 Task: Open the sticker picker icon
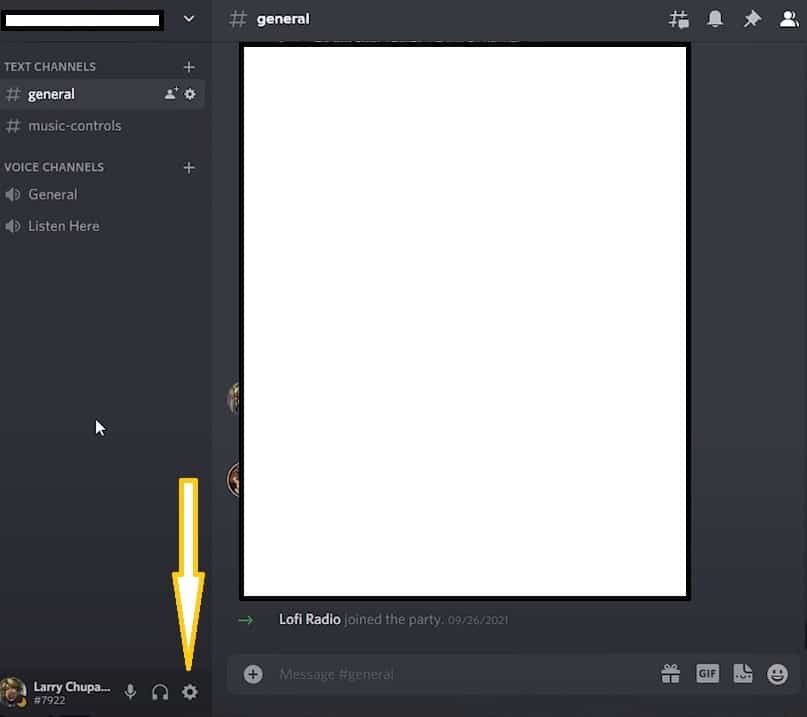point(743,673)
